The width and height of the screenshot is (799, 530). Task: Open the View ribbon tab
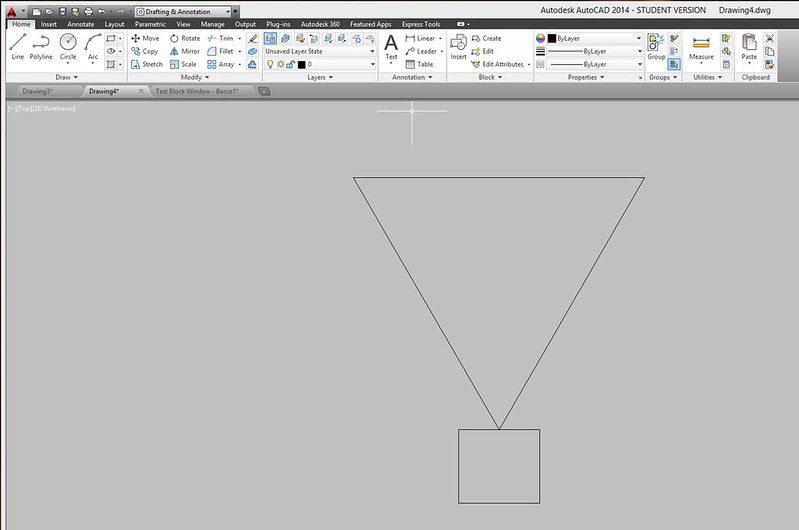[x=183, y=24]
